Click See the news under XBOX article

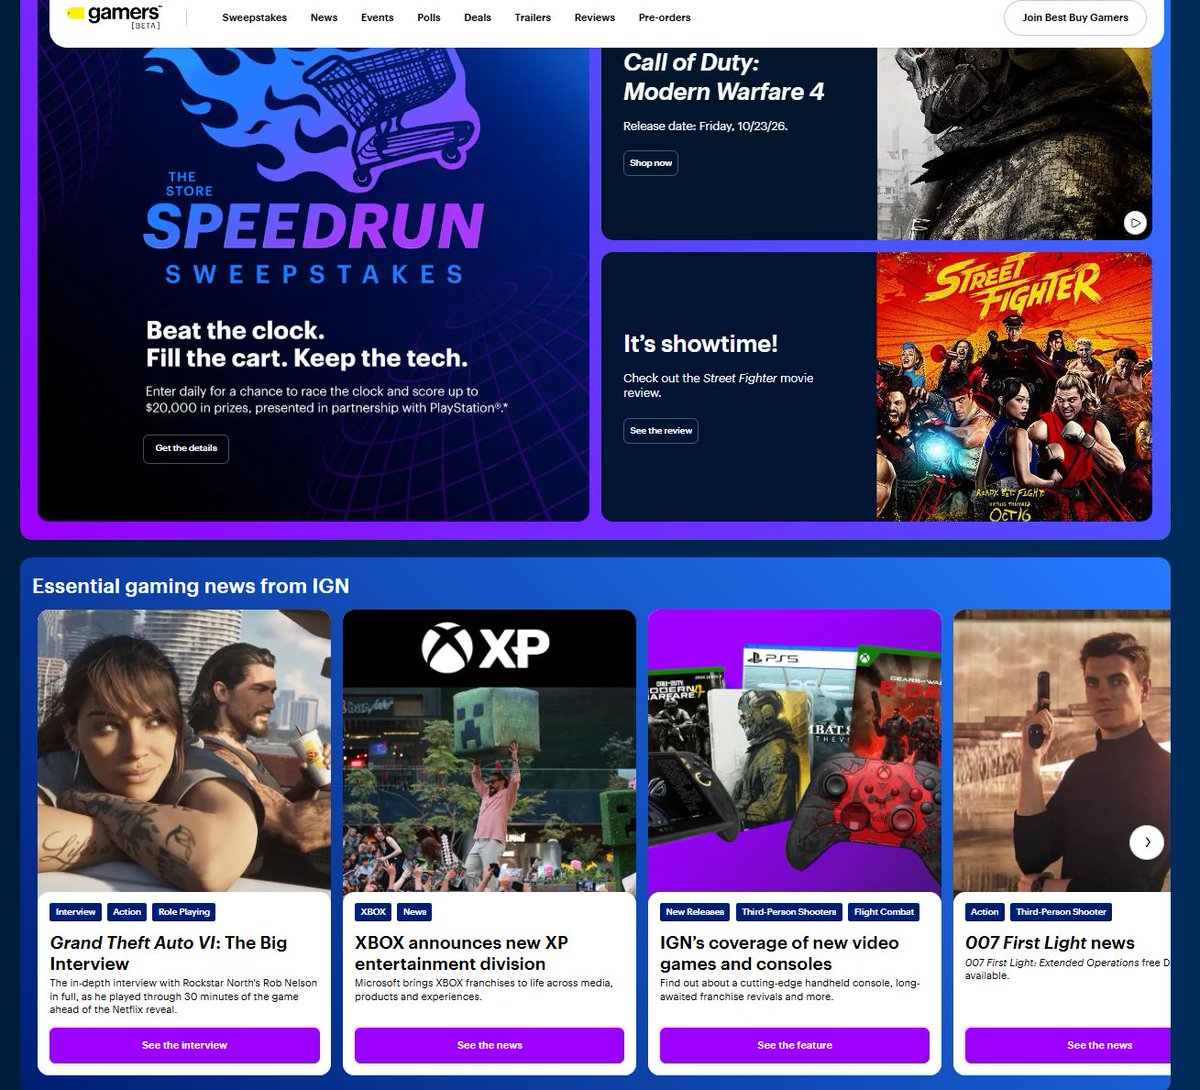click(x=490, y=1045)
